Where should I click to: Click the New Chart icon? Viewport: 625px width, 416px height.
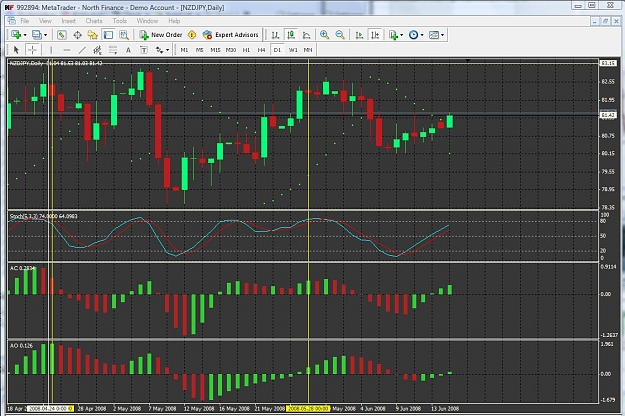pyautogui.click(x=16, y=35)
